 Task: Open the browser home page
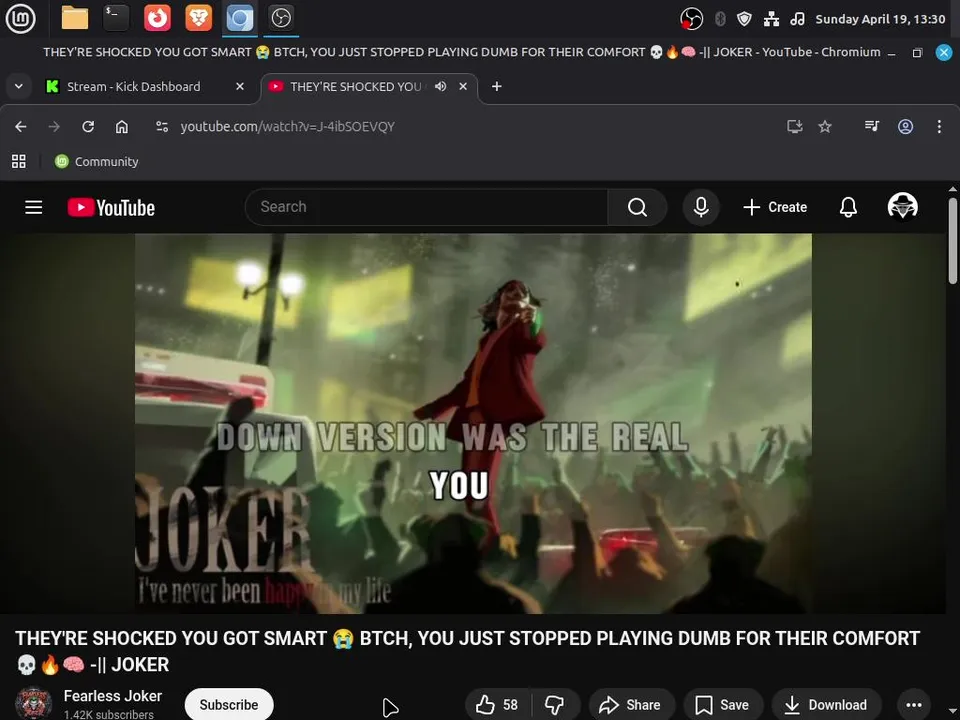pyautogui.click(x=122, y=126)
